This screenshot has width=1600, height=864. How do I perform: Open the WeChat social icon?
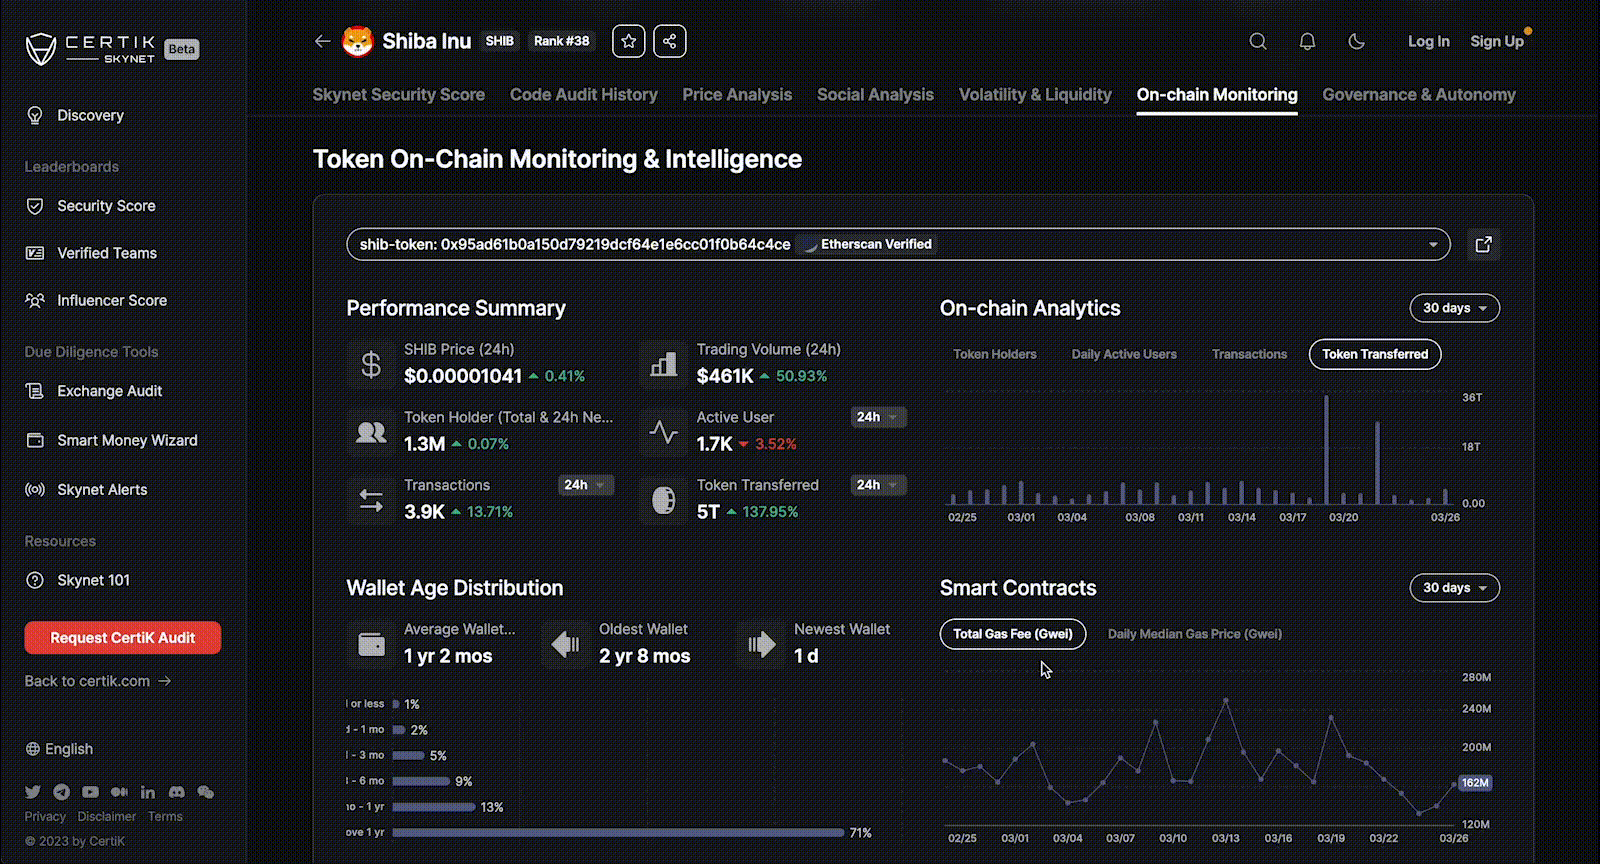coord(206,792)
